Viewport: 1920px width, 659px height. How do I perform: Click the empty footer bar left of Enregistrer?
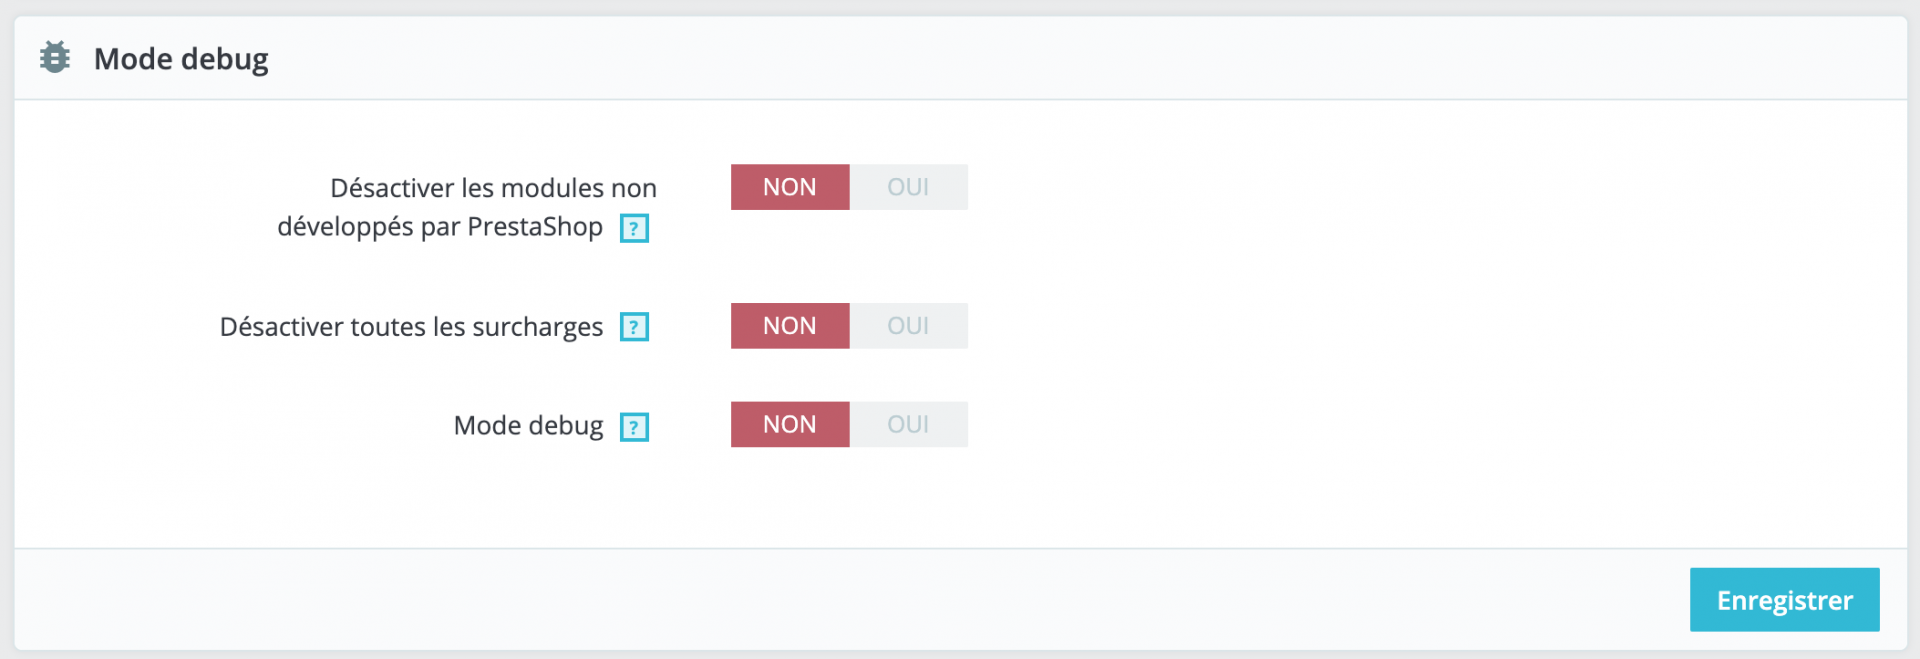click(x=850, y=599)
